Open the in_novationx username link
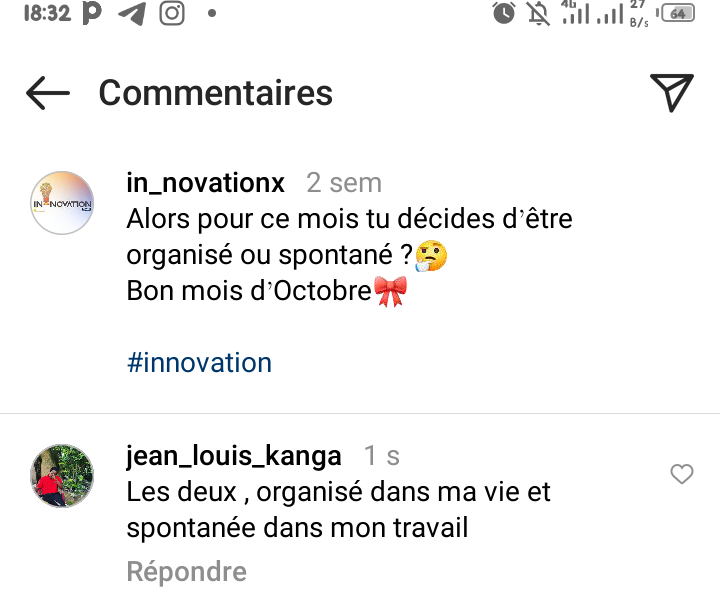The width and height of the screenshot is (720, 594). 206,183
